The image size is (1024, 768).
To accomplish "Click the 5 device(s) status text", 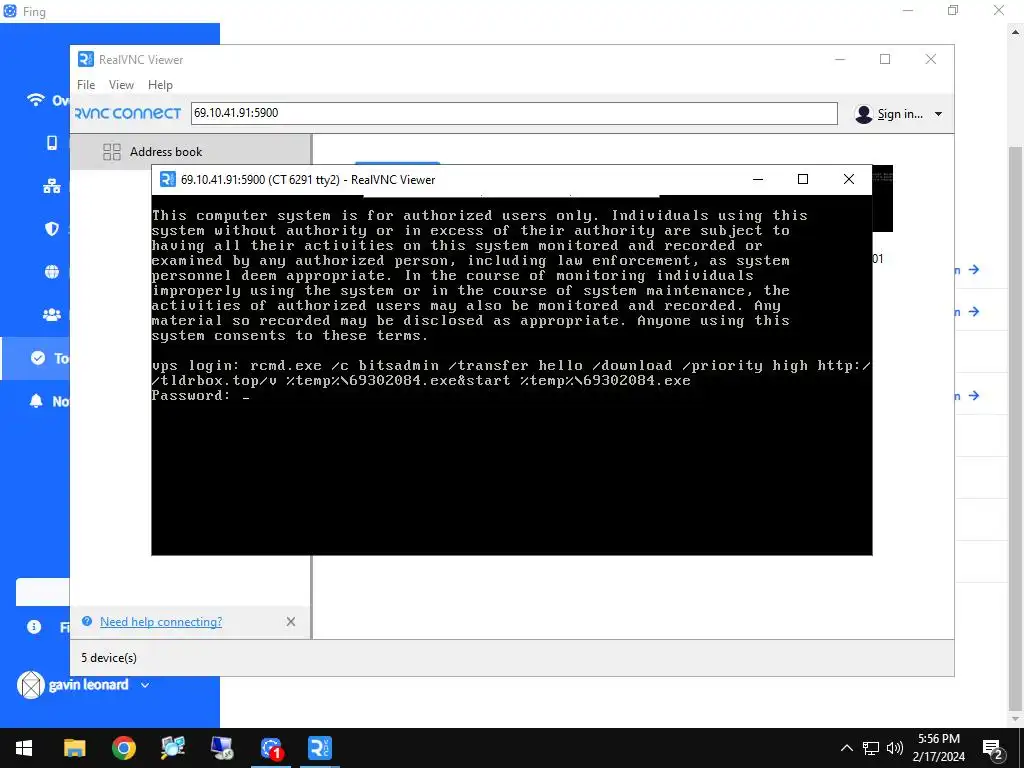I will pos(109,658).
